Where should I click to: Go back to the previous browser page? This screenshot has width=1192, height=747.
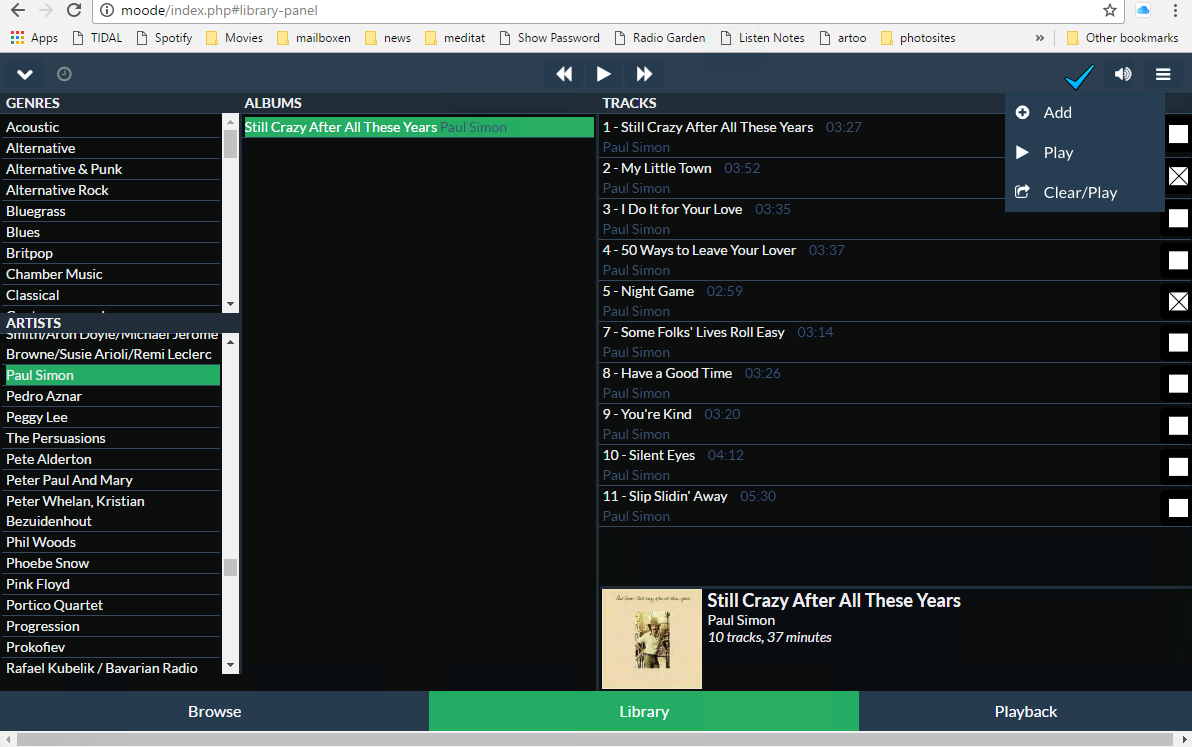pyautogui.click(x=18, y=11)
